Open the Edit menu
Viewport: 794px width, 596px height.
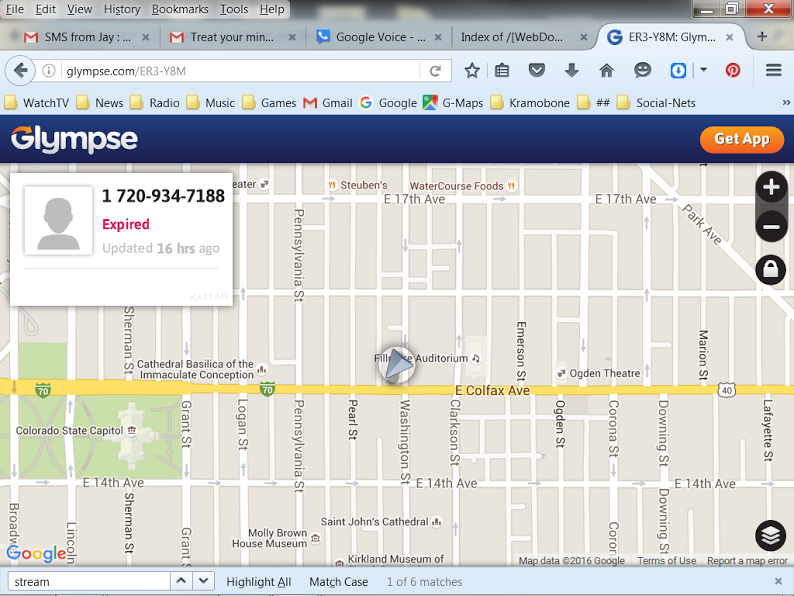(x=46, y=9)
